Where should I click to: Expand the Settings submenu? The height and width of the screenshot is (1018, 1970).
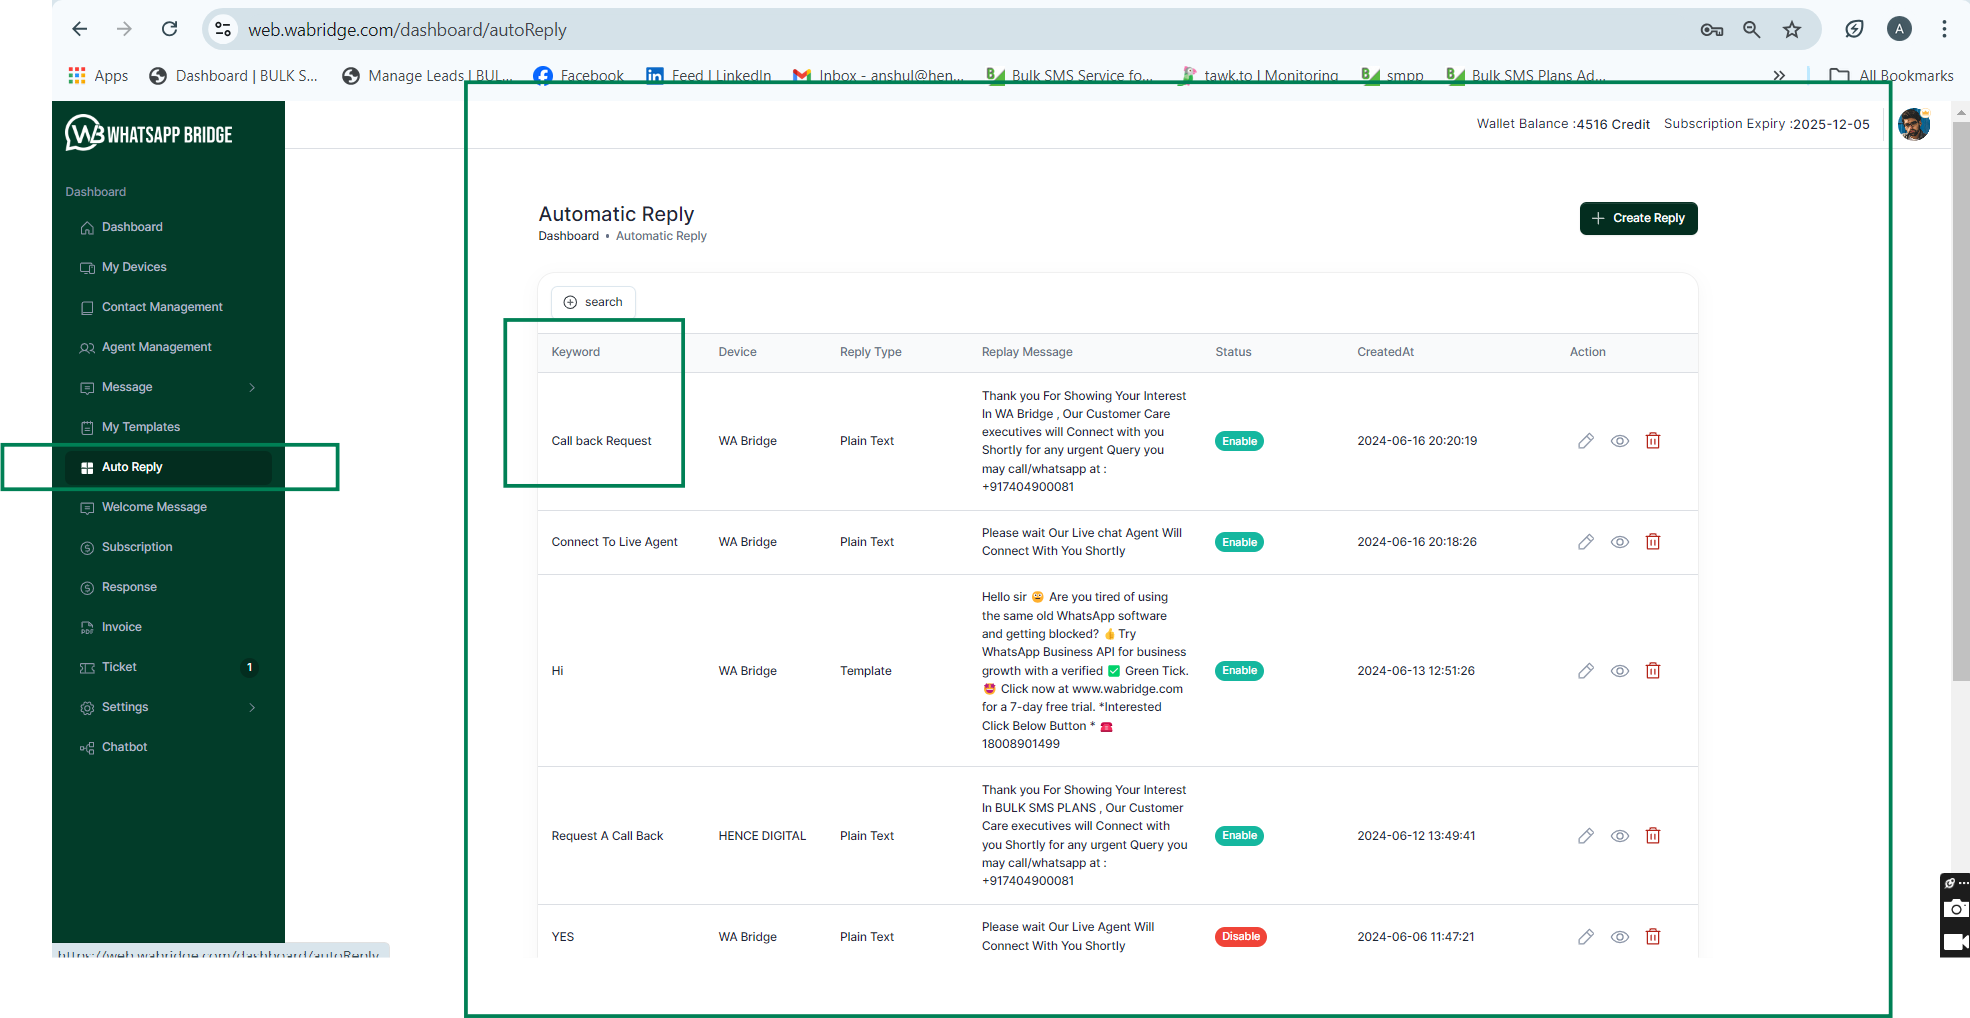168,707
